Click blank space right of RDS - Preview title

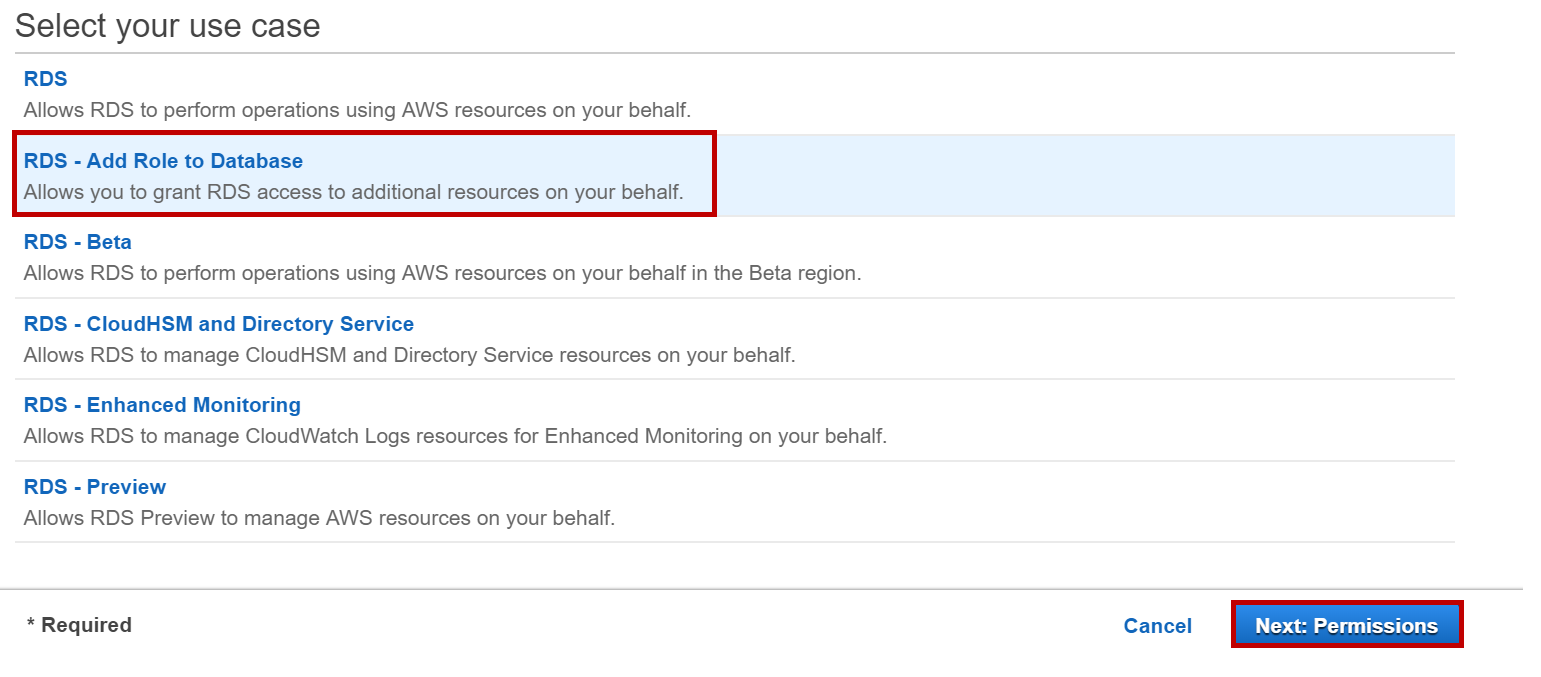click(x=800, y=487)
